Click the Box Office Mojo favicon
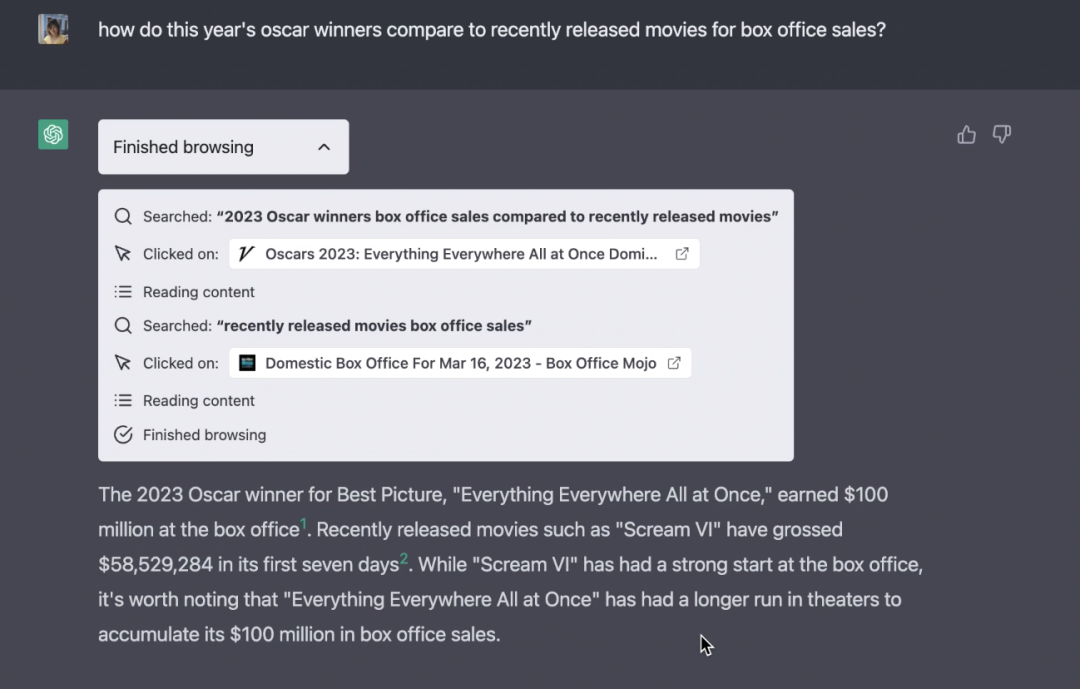 [x=247, y=363]
